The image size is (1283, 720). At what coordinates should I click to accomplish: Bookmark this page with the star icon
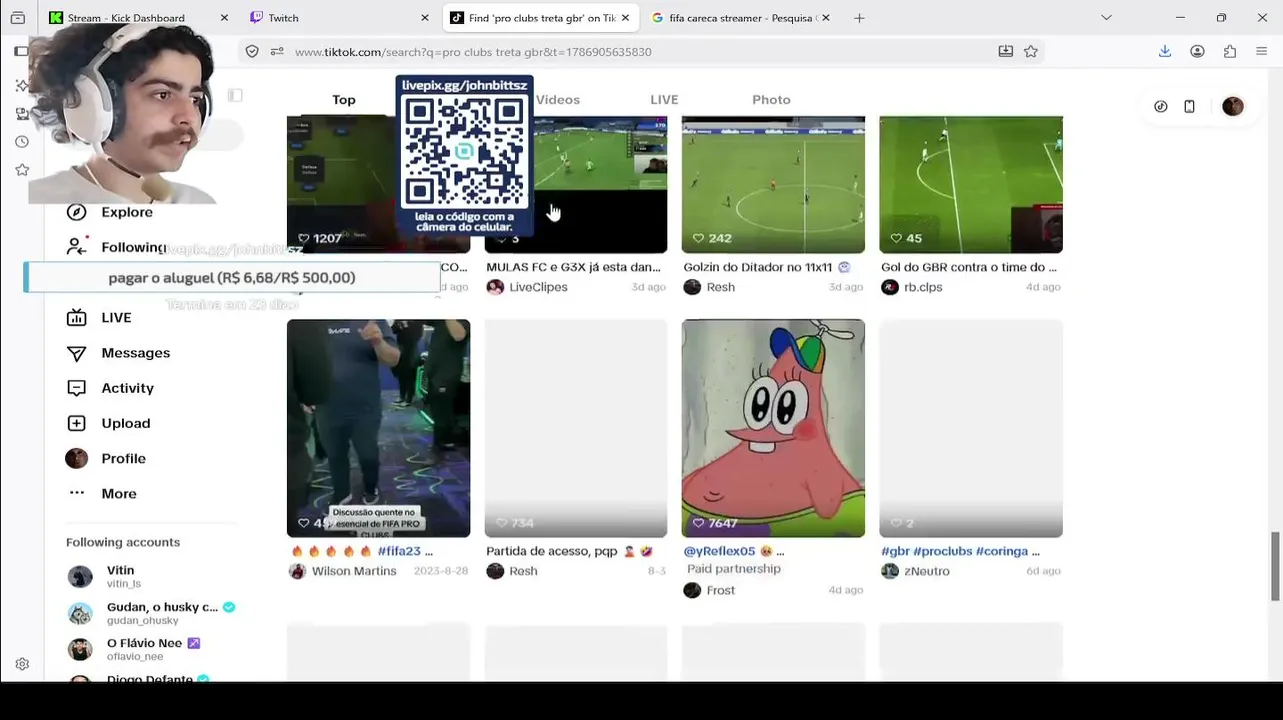(1031, 52)
